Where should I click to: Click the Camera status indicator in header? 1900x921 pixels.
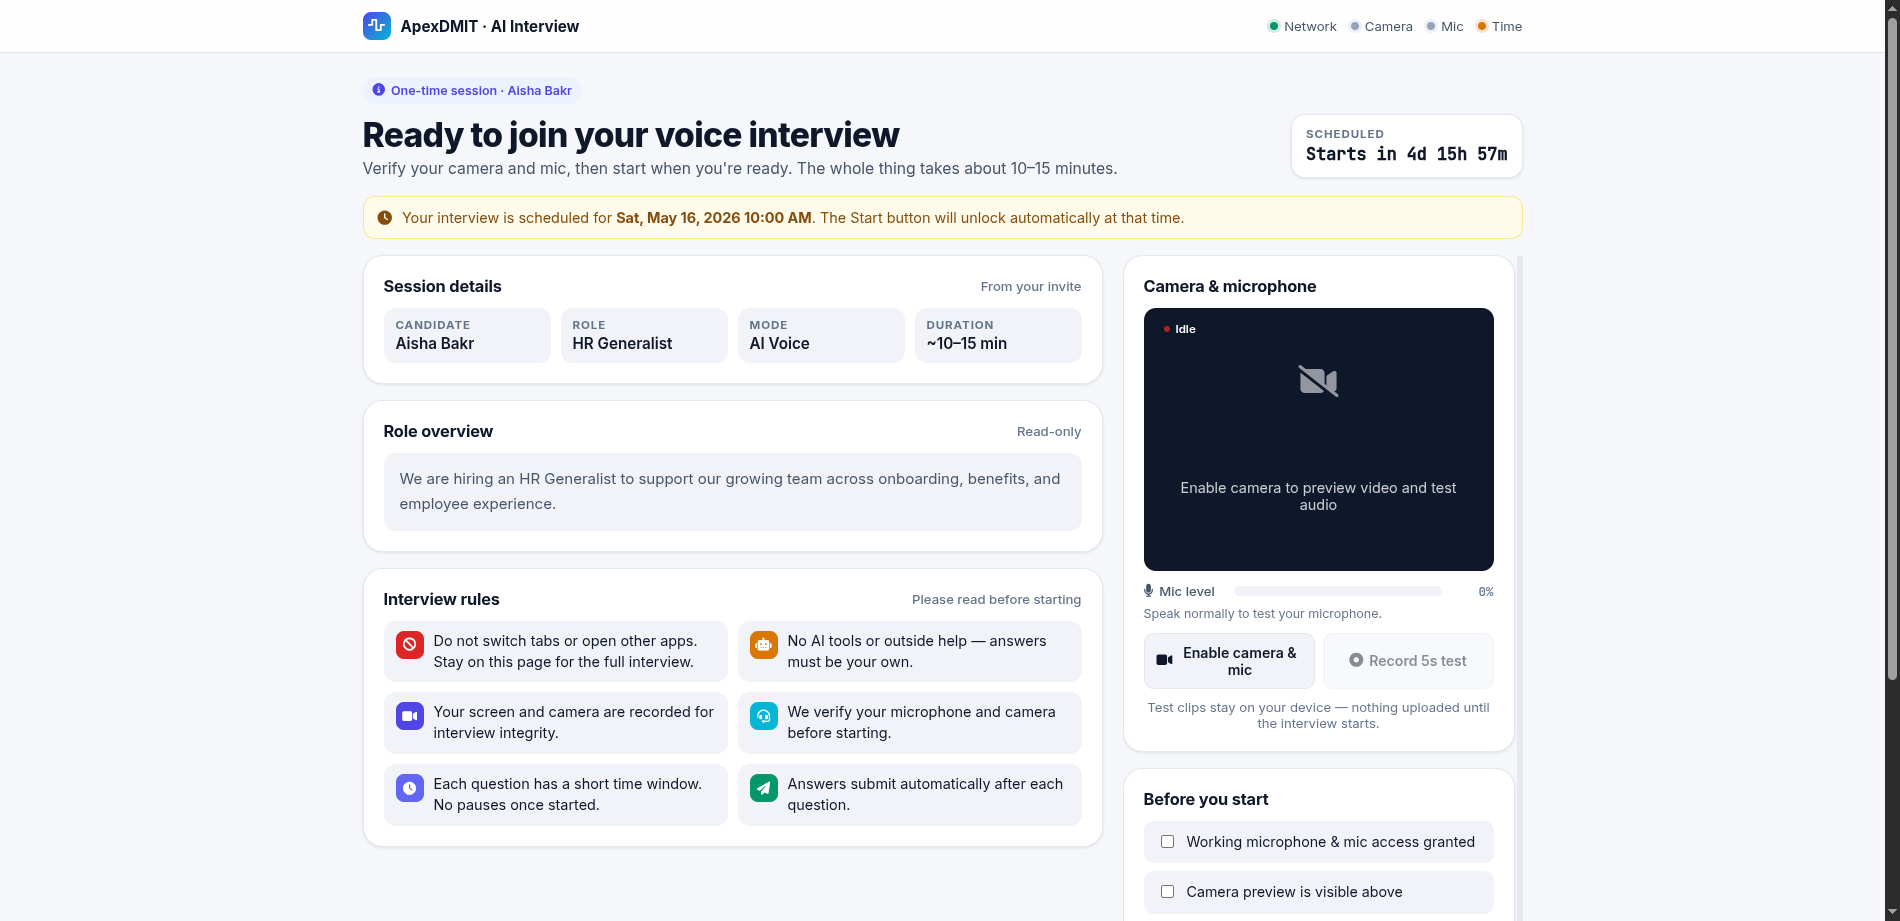pyautogui.click(x=1381, y=26)
